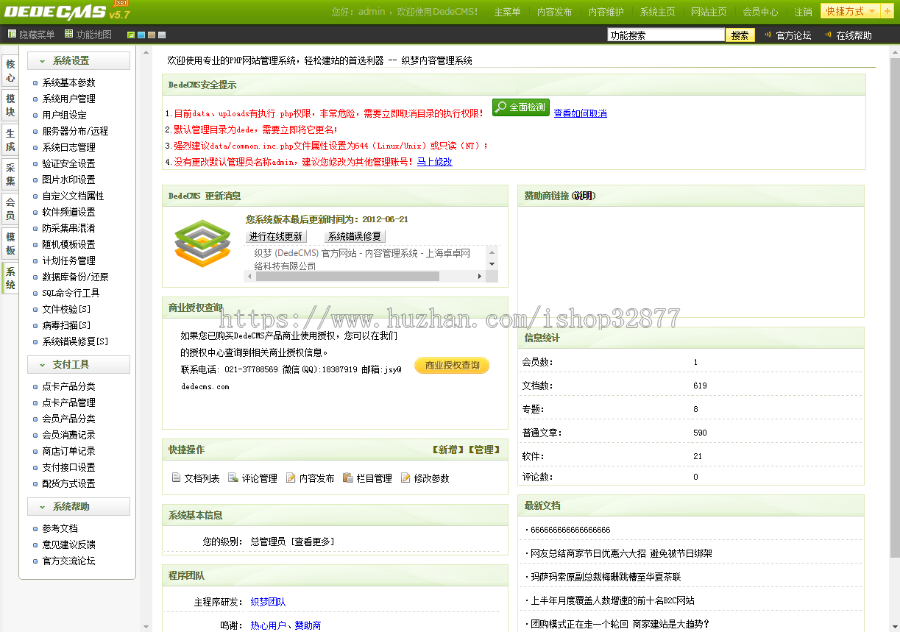Select the green skin color swatch
Image resolution: width=900 pixels, height=632 pixels.
[x=131, y=35]
